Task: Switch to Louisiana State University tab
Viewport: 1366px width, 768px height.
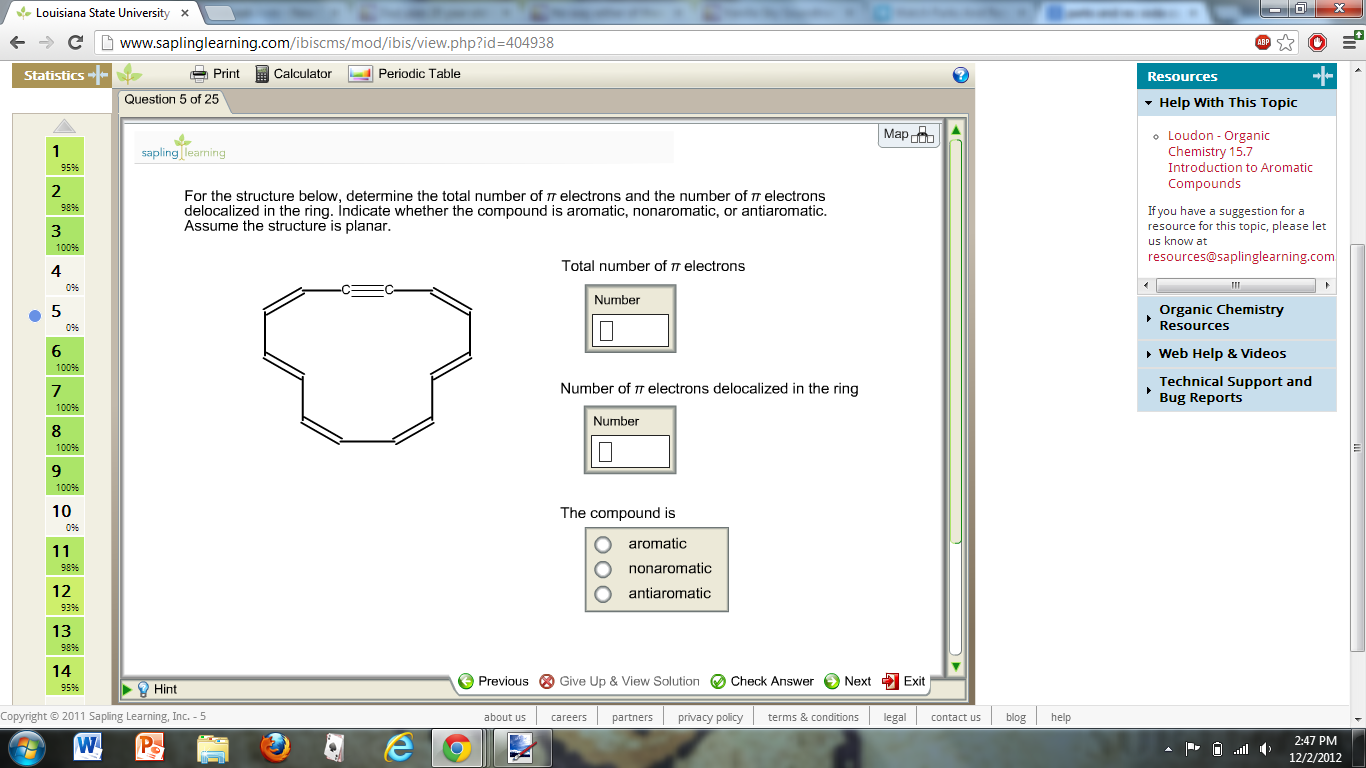Action: (103, 13)
